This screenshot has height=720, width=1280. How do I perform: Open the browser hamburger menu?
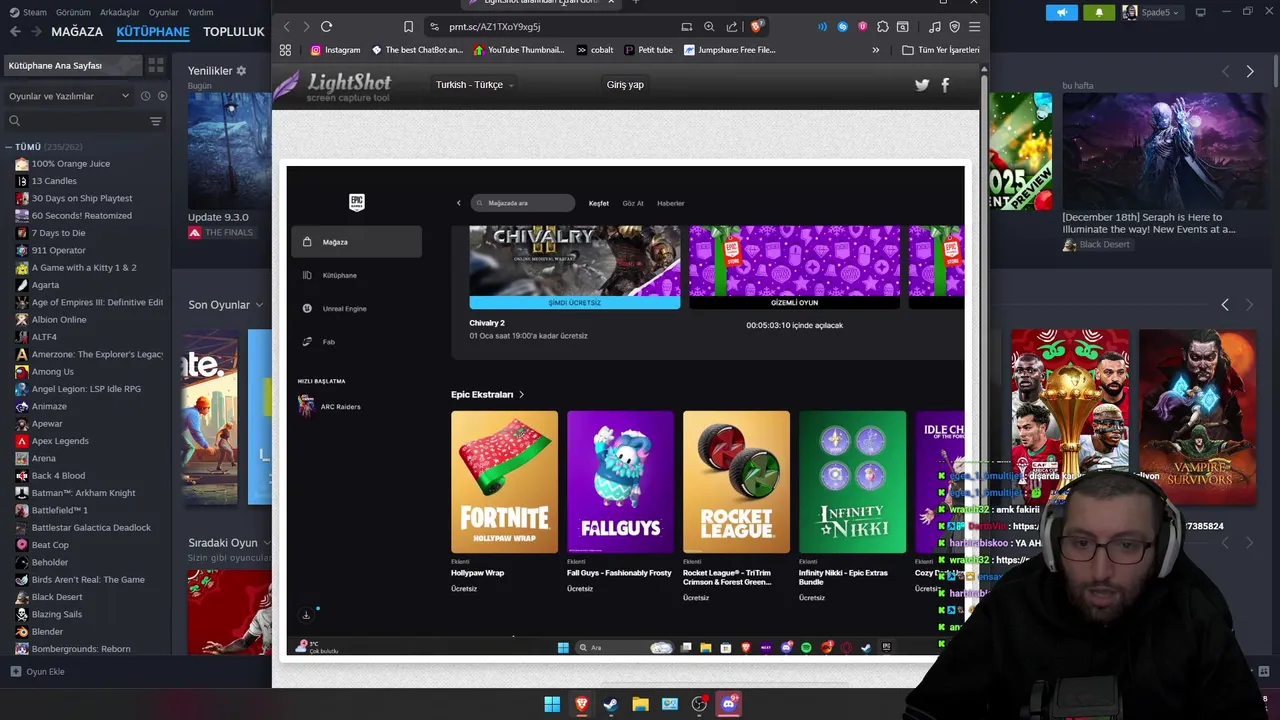974,27
